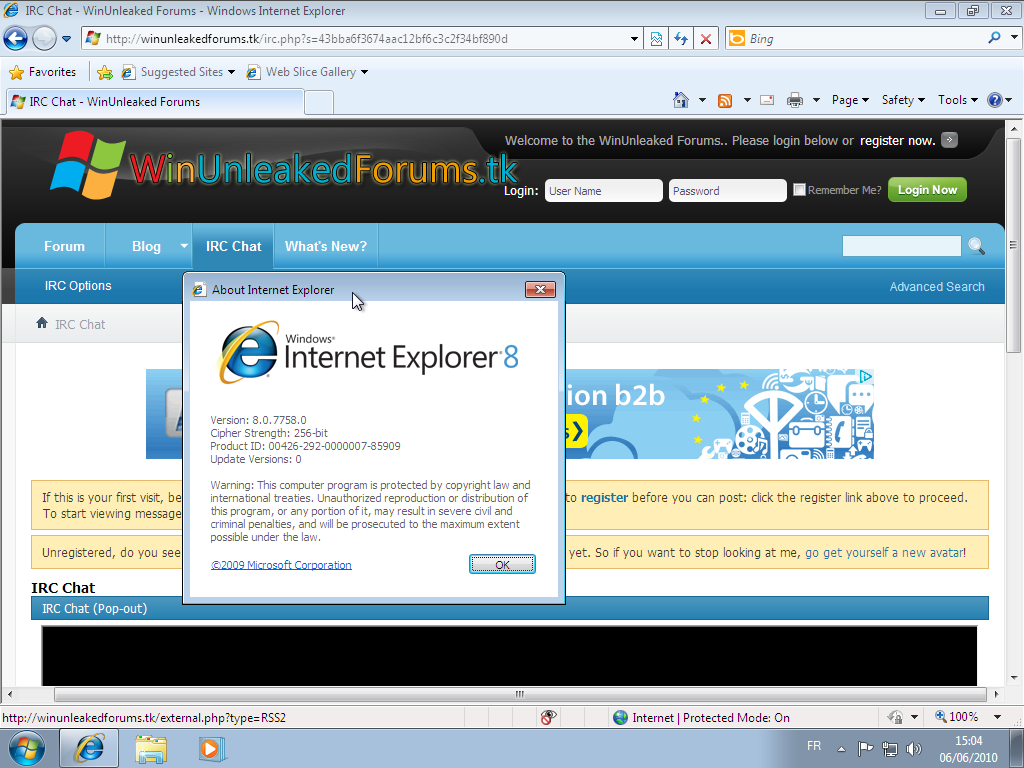Stop loading with the red X icon
This screenshot has width=1024, height=768.
click(706, 39)
